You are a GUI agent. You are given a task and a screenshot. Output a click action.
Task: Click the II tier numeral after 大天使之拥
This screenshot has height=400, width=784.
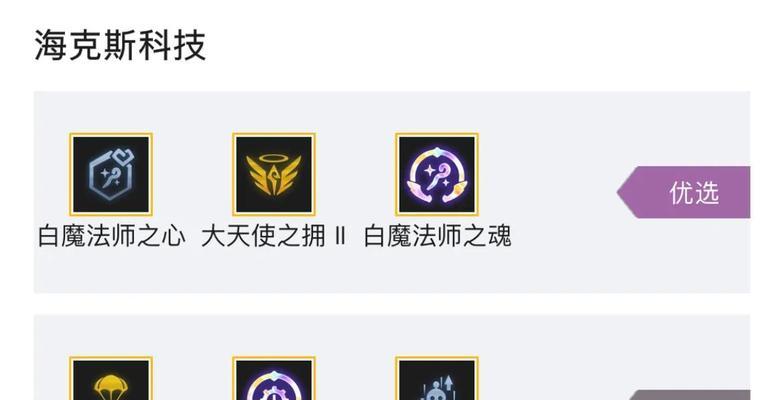pyautogui.click(x=340, y=236)
